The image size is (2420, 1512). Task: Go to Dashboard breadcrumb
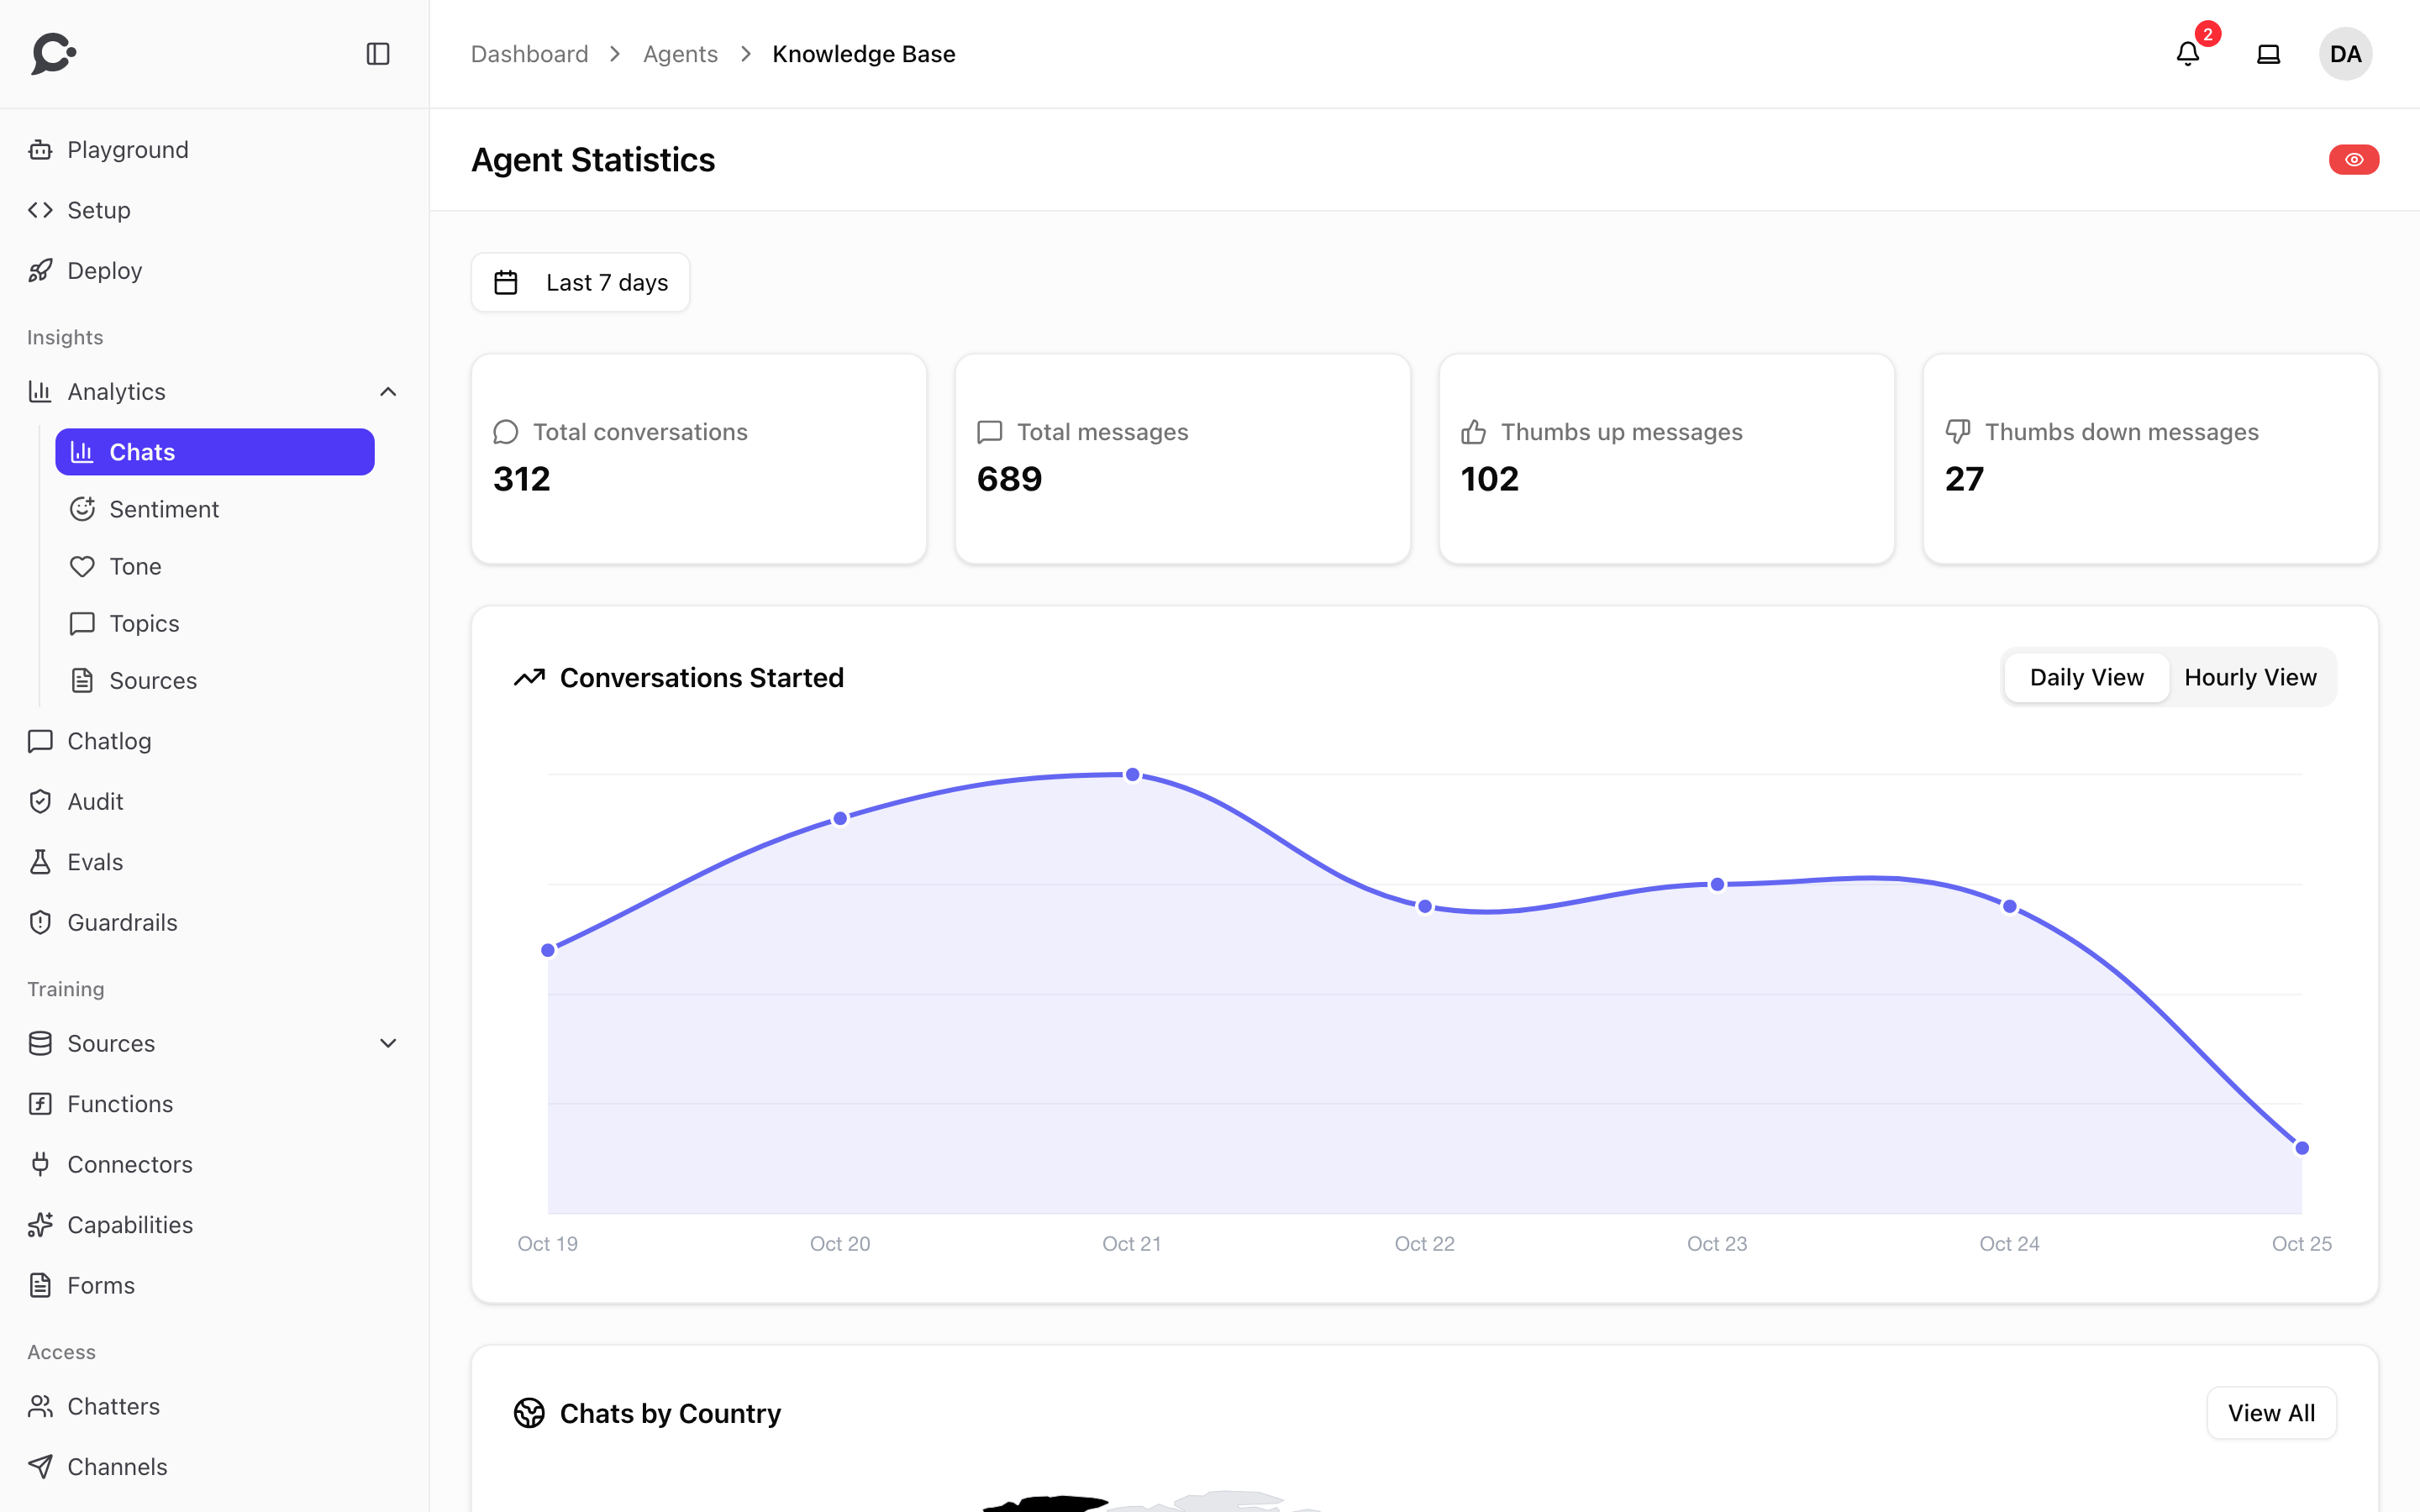(x=530, y=54)
